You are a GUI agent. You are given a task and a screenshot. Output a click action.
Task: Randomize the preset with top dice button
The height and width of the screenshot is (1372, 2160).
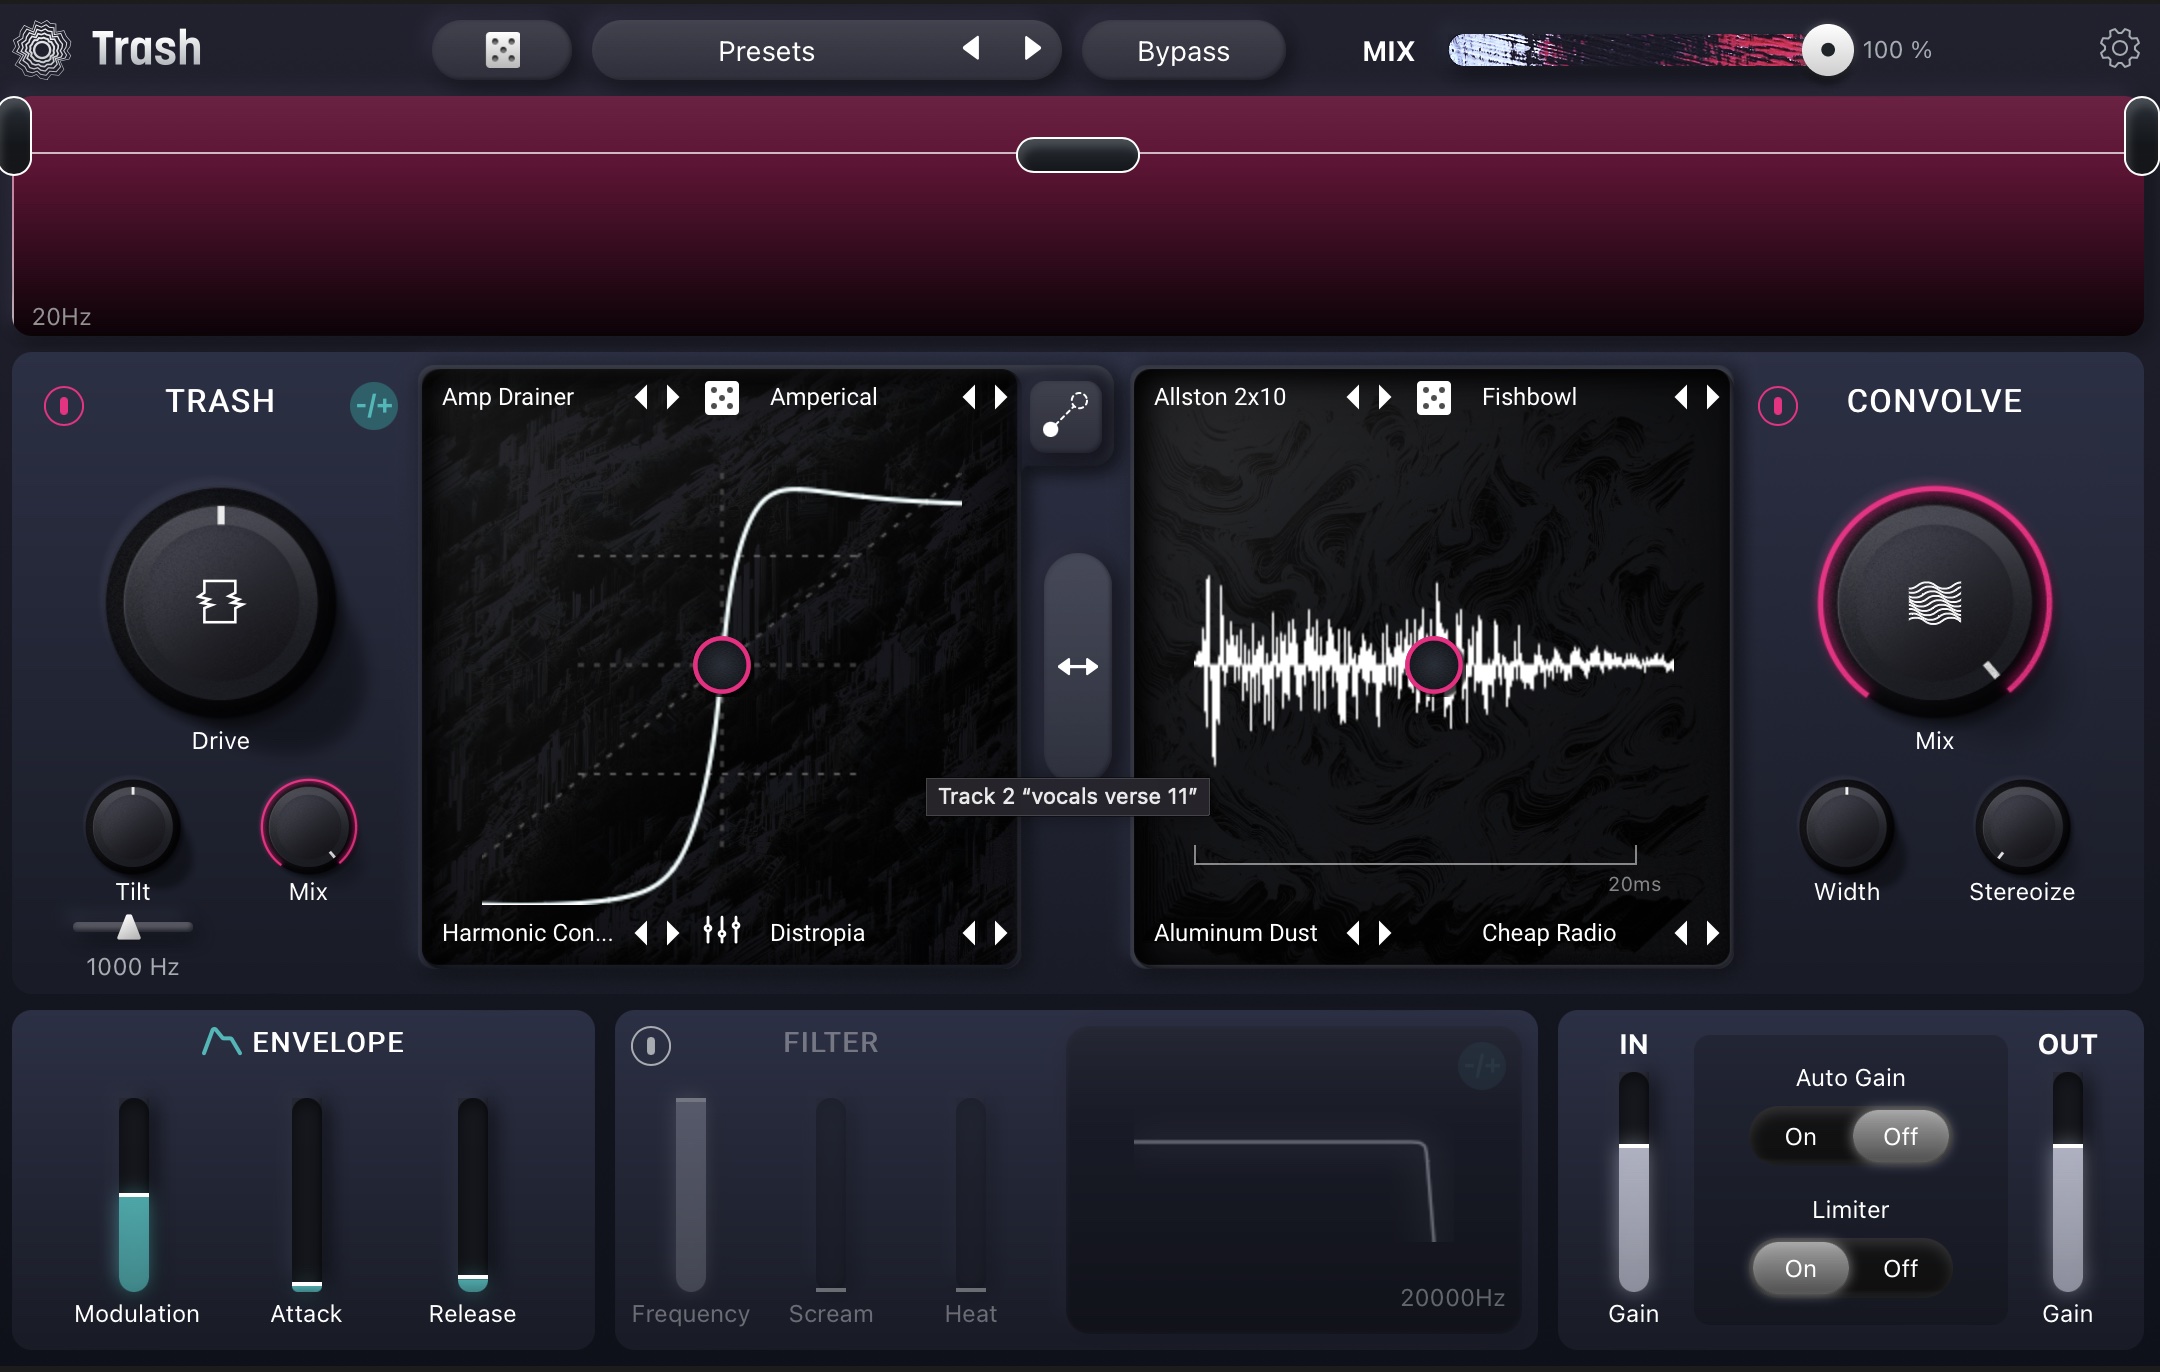(502, 50)
